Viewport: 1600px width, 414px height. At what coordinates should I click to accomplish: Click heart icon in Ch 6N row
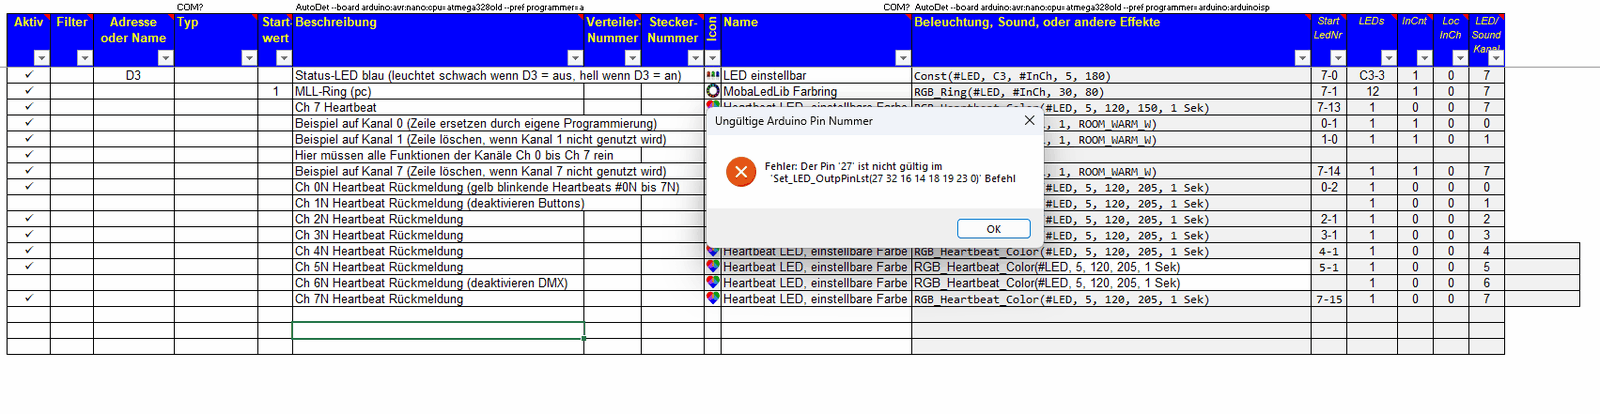tap(713, 283)
